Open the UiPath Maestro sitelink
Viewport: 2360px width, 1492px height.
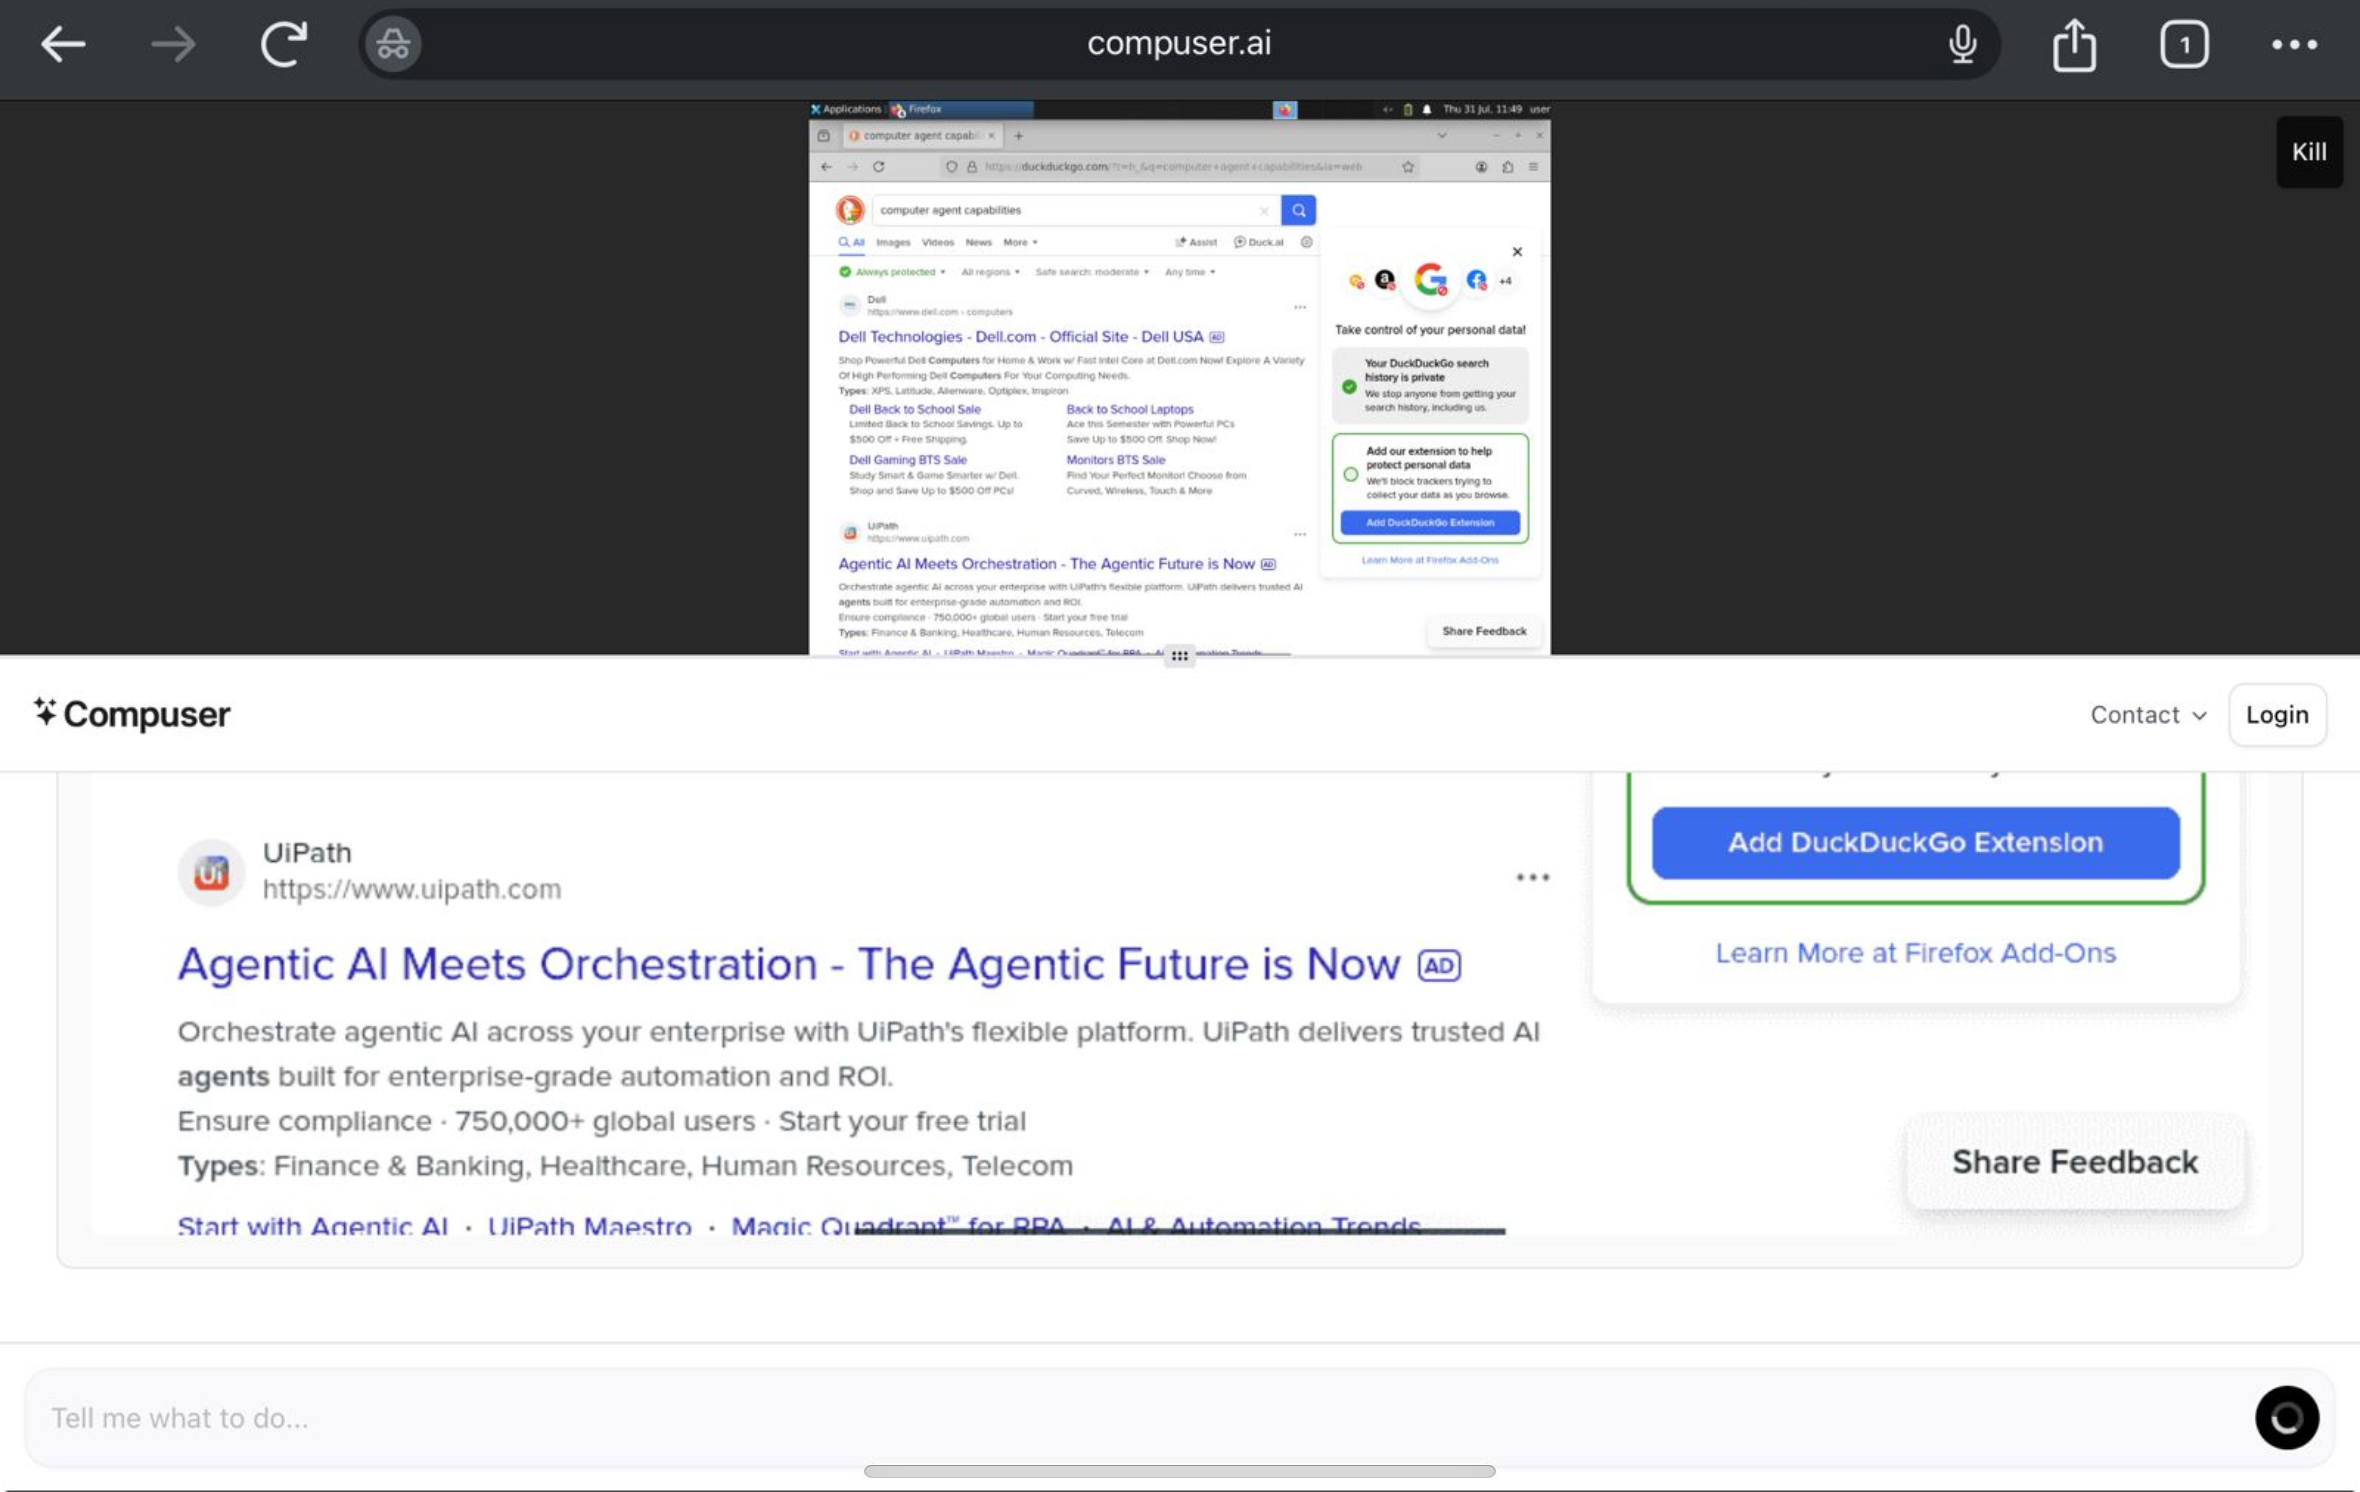pos(589,1225)
